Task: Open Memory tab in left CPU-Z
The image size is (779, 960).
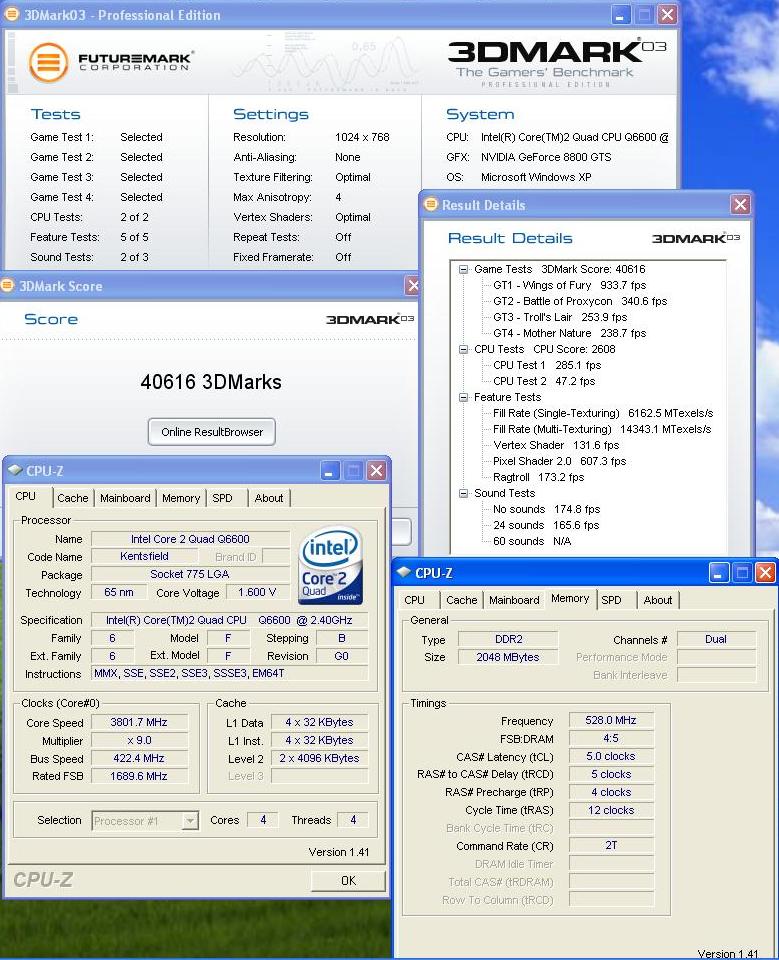Action: click(181, 498)
